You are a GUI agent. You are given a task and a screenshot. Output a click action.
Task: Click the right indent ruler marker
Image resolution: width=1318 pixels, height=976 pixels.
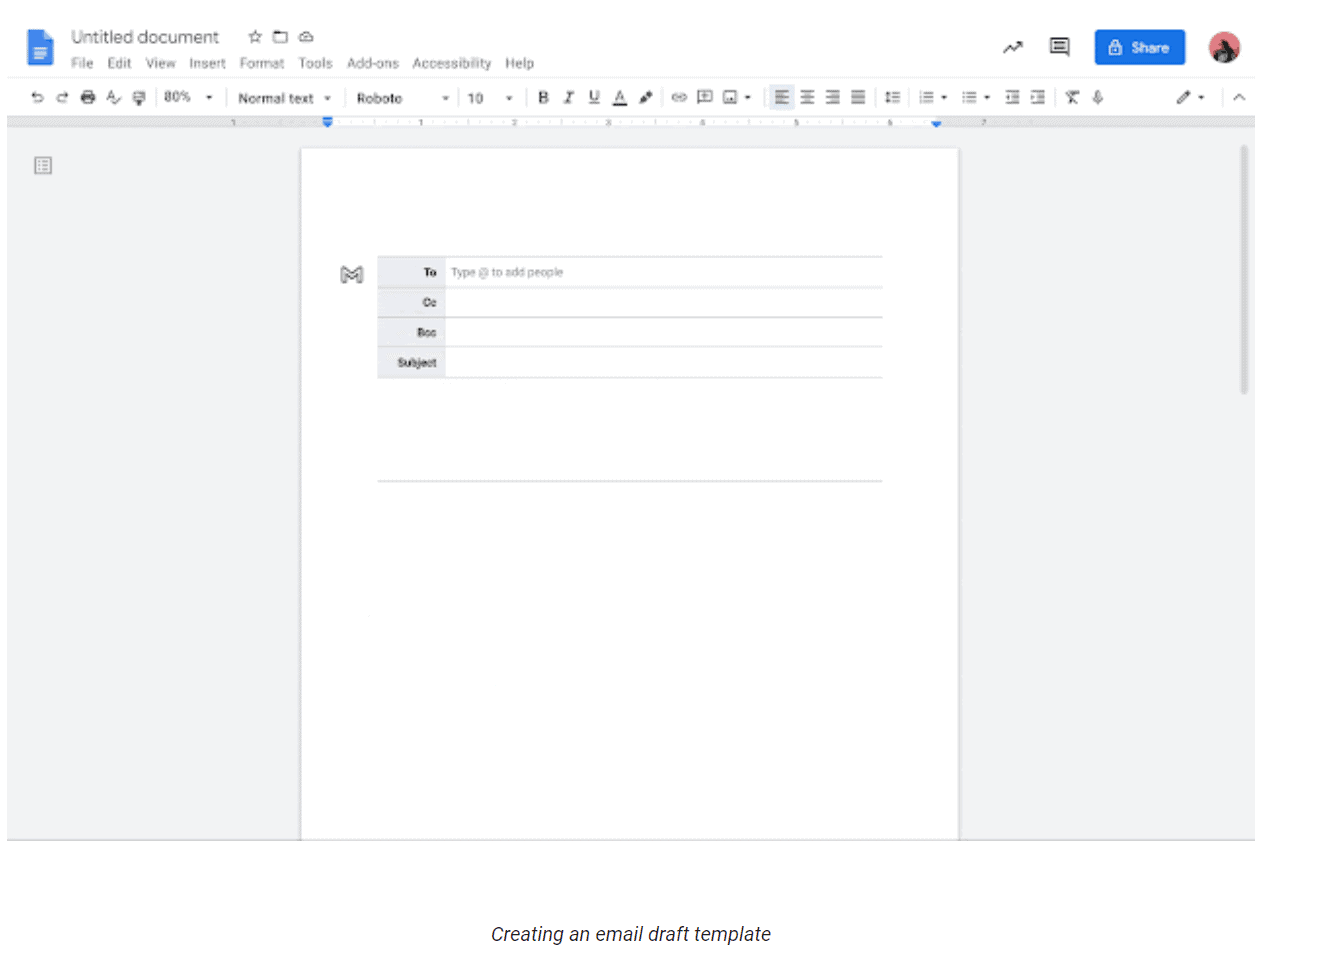click(x=936, y=123)
